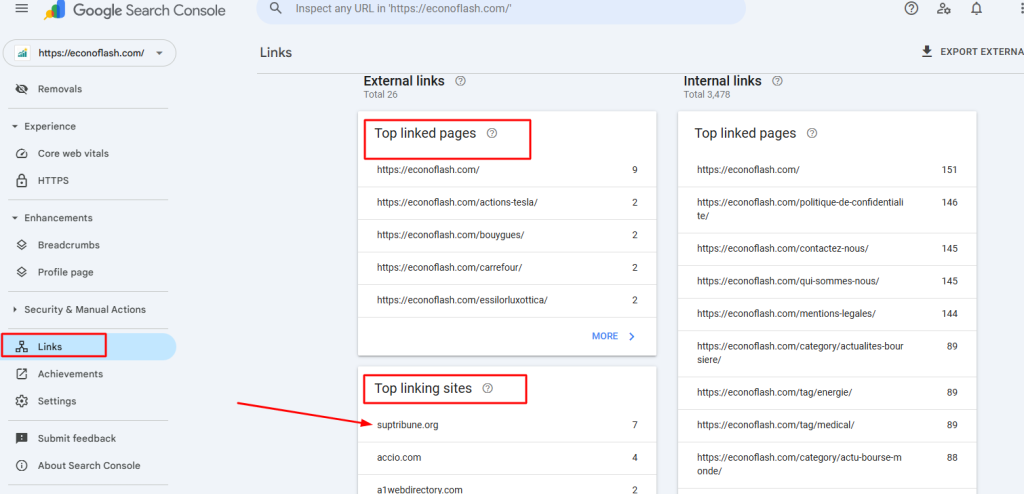Click the About Search Console info icon
The width and height of the screenshot is (1024, 494).
pyautogui.click(x=22, y=465)
